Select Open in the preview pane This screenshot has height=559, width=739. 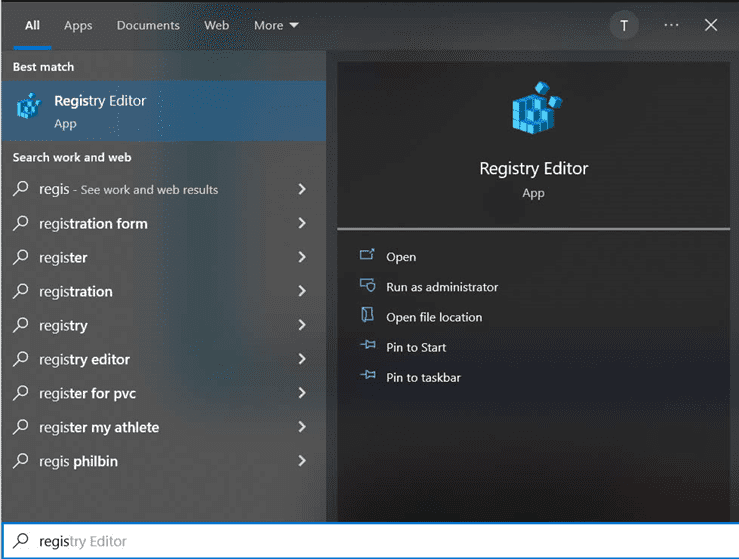point(401,257)
